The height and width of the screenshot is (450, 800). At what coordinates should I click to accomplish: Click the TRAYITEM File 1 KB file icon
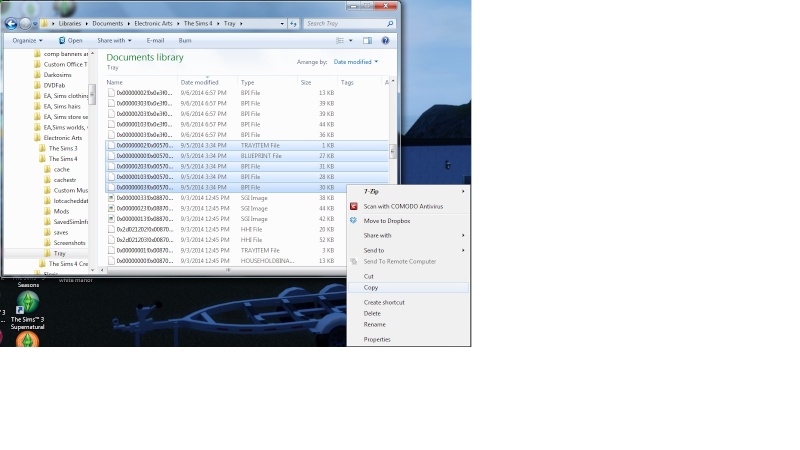pyautogui.click(x=111, y=145)
